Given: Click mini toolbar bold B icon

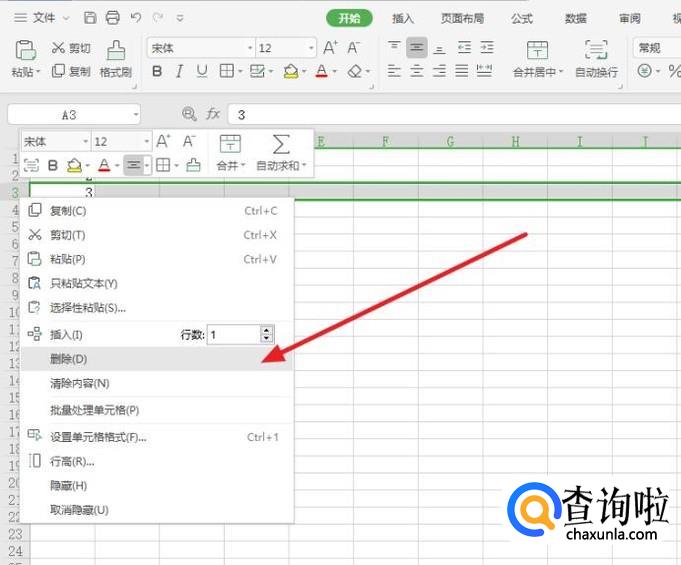Looking at the screenshot, I should (53, 165).
